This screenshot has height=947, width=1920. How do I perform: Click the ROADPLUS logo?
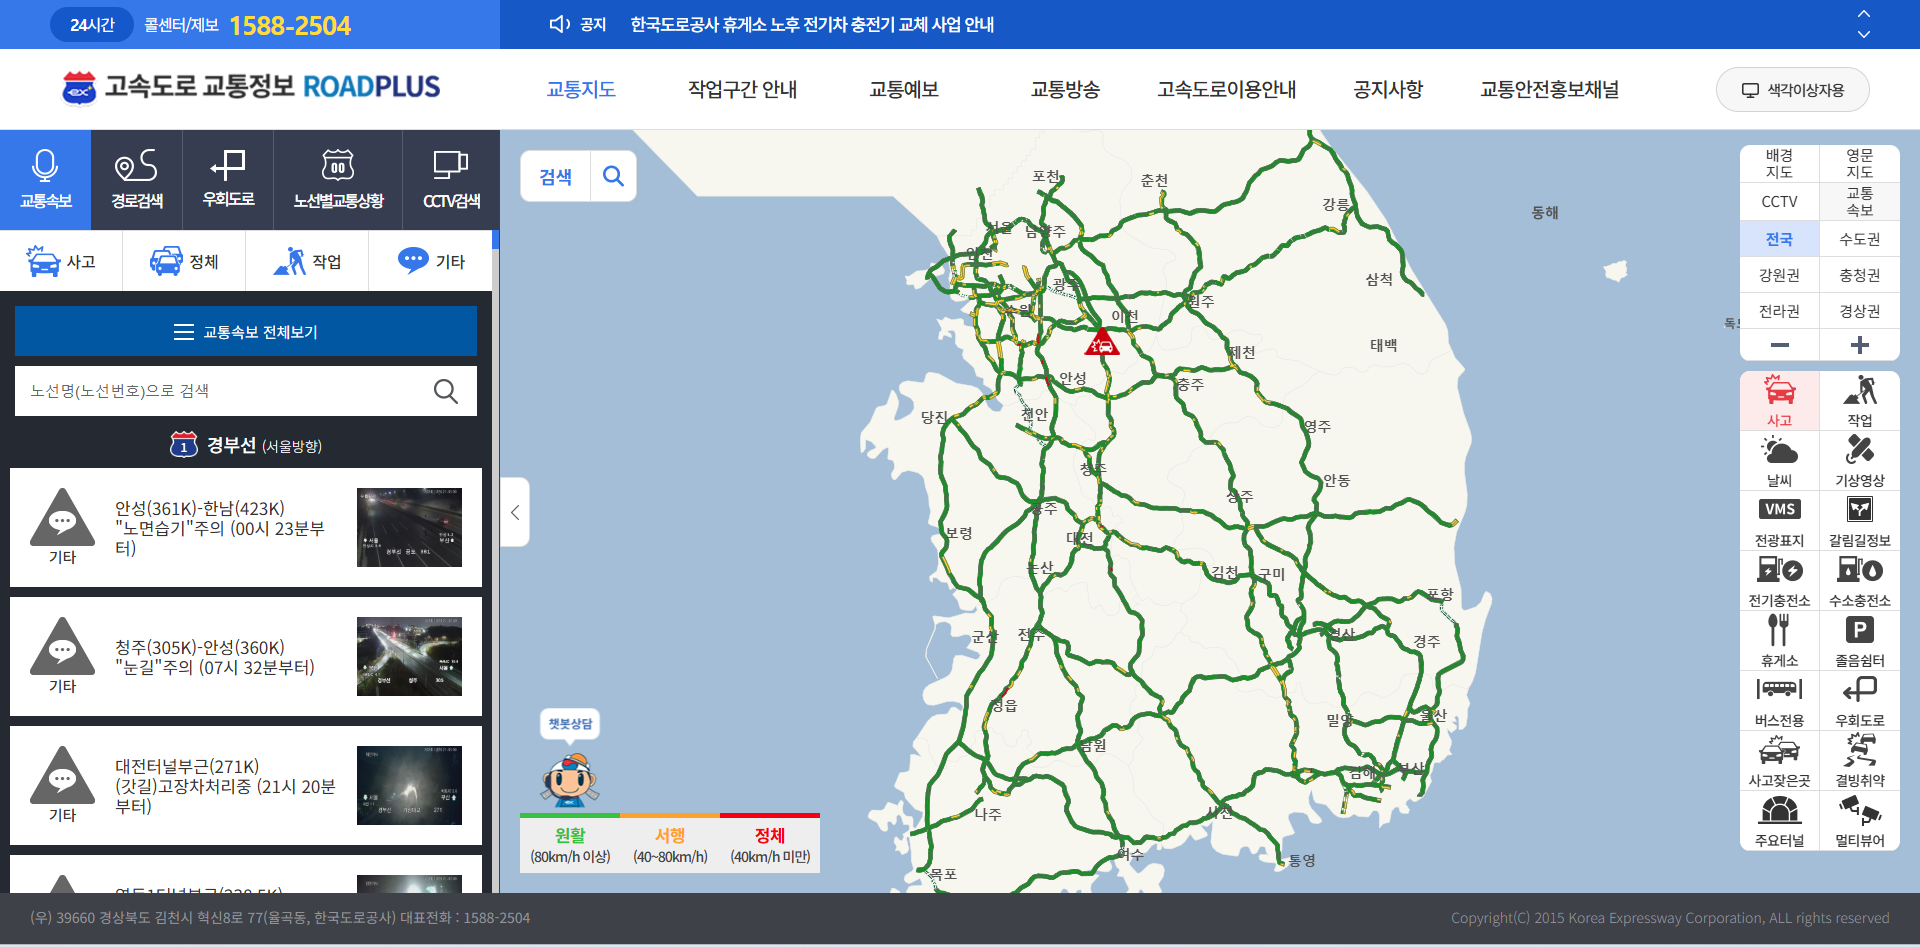point(251,87)
